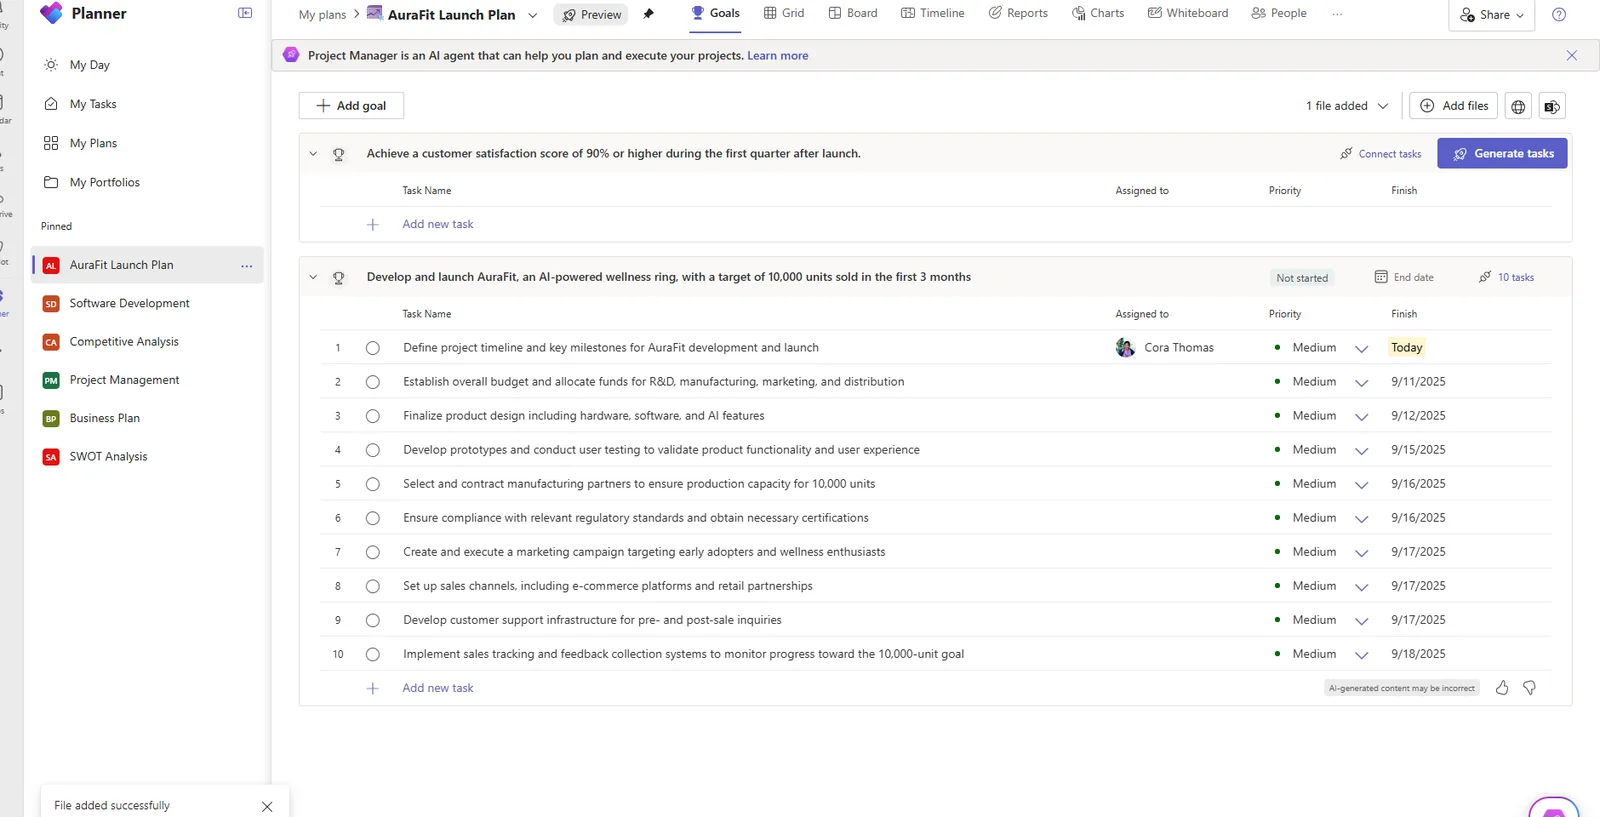Mark Establish overall budget task complete
The height and width of the screenshot is (817, 1600).
[x=373, y=382]
